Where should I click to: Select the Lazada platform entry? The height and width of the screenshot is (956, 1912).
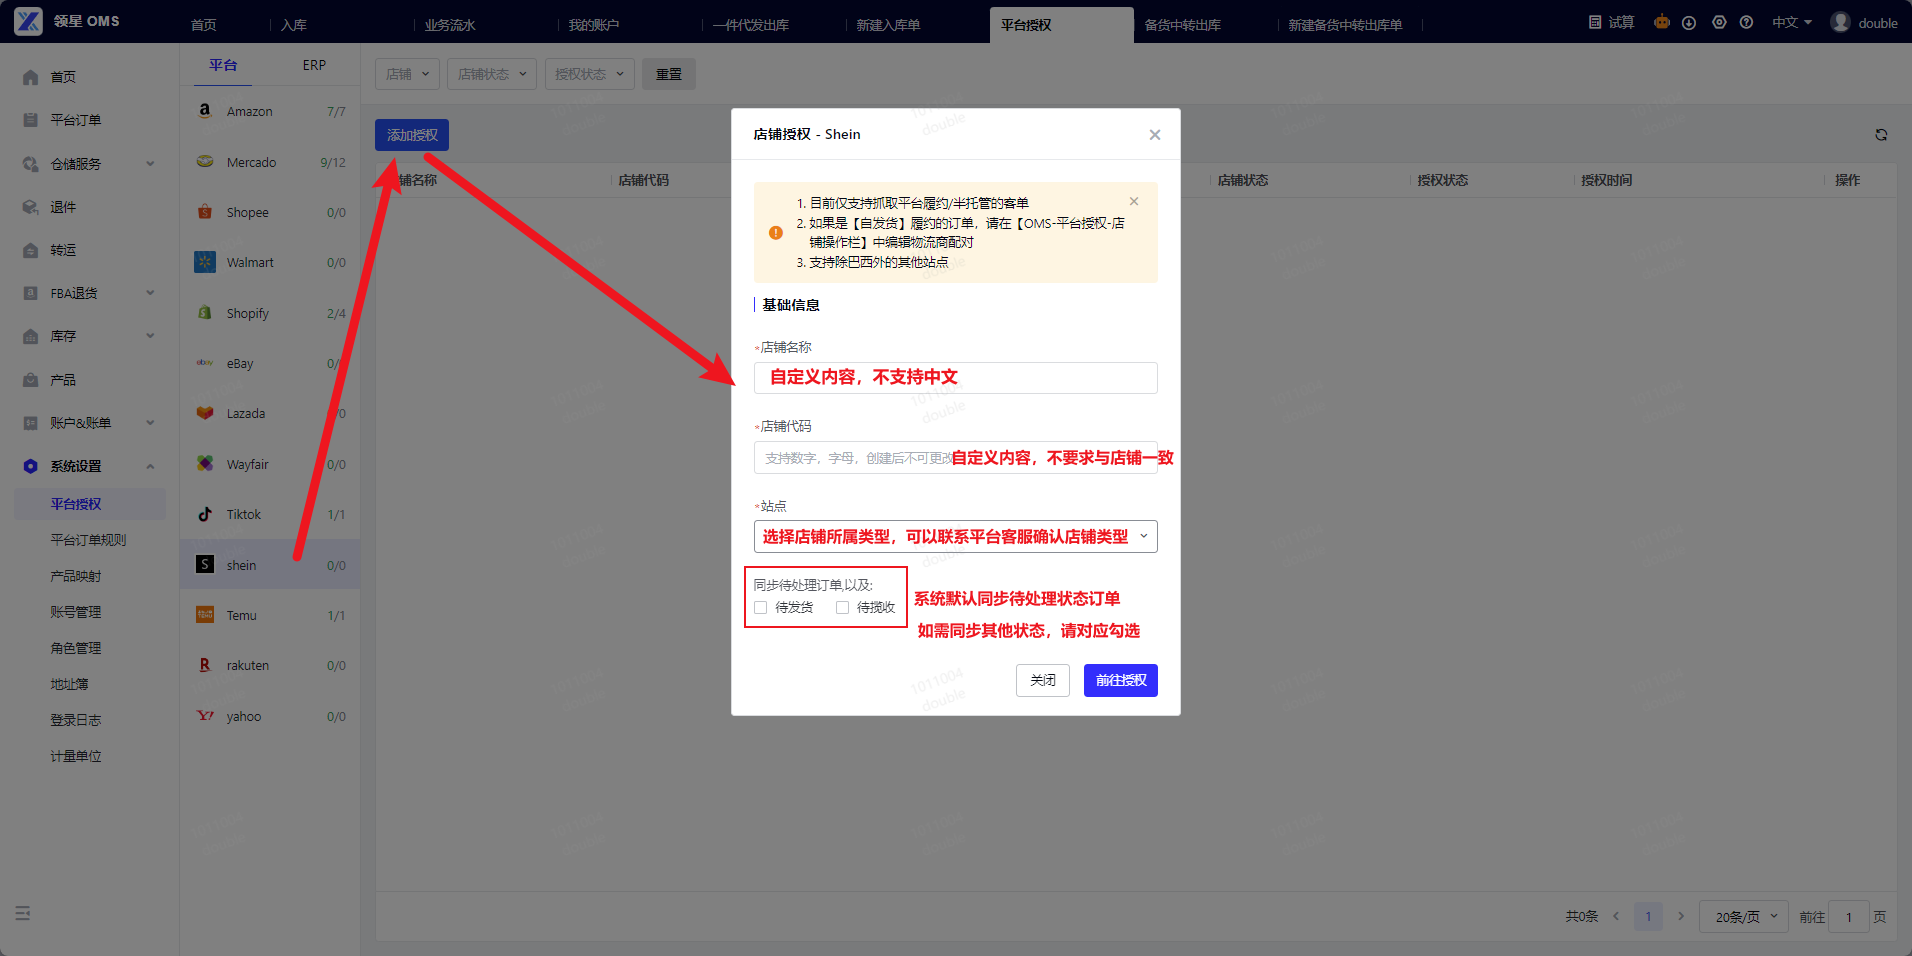point(270,413)
